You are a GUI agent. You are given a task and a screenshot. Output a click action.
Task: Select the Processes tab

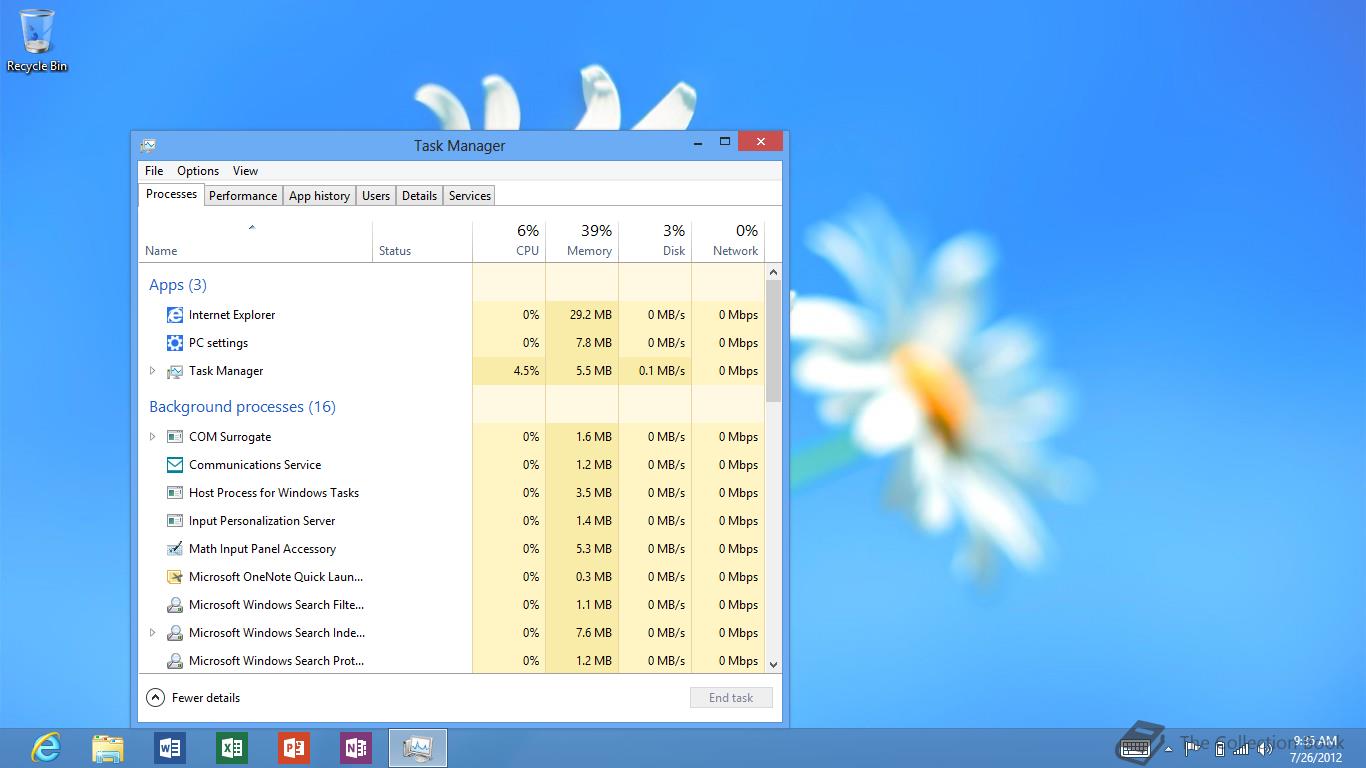[172, 194]
